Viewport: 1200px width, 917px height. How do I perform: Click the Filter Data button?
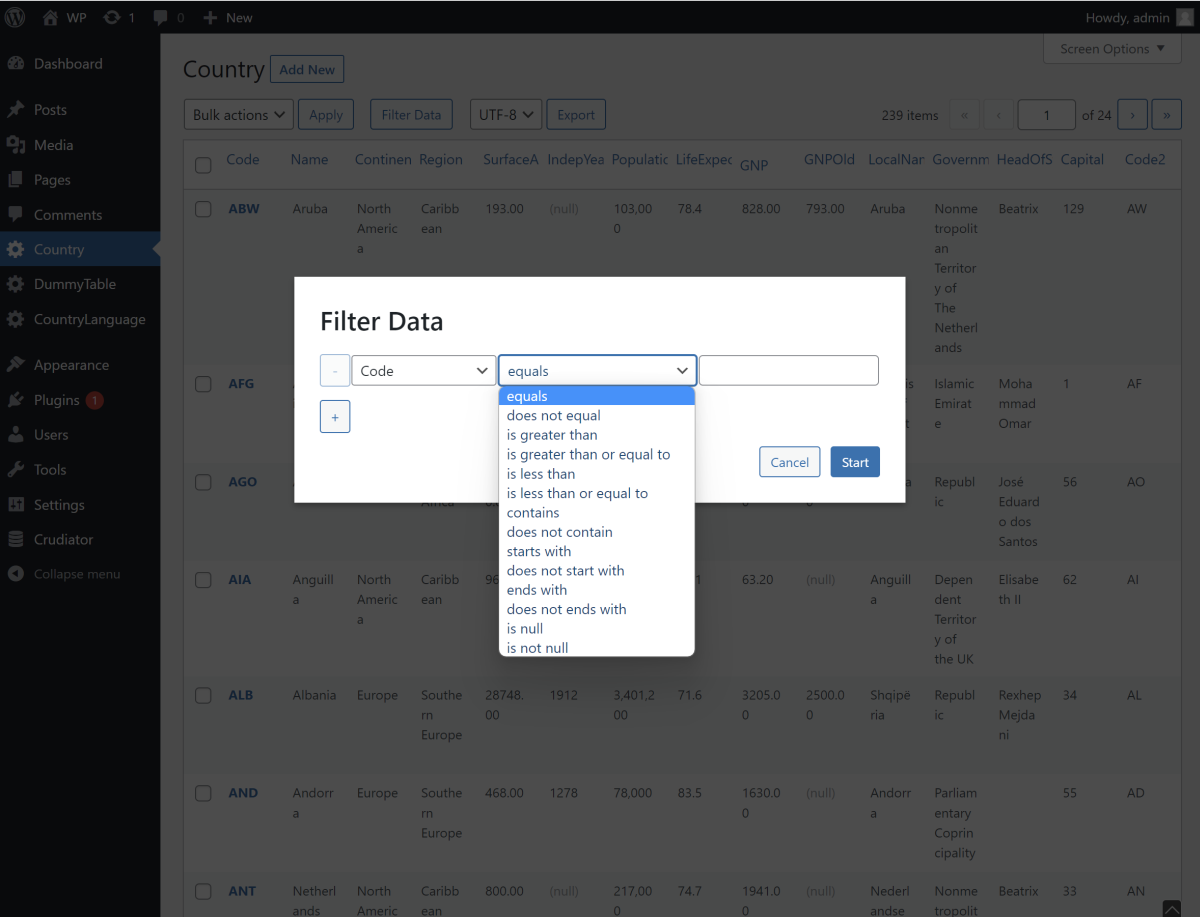411,115
